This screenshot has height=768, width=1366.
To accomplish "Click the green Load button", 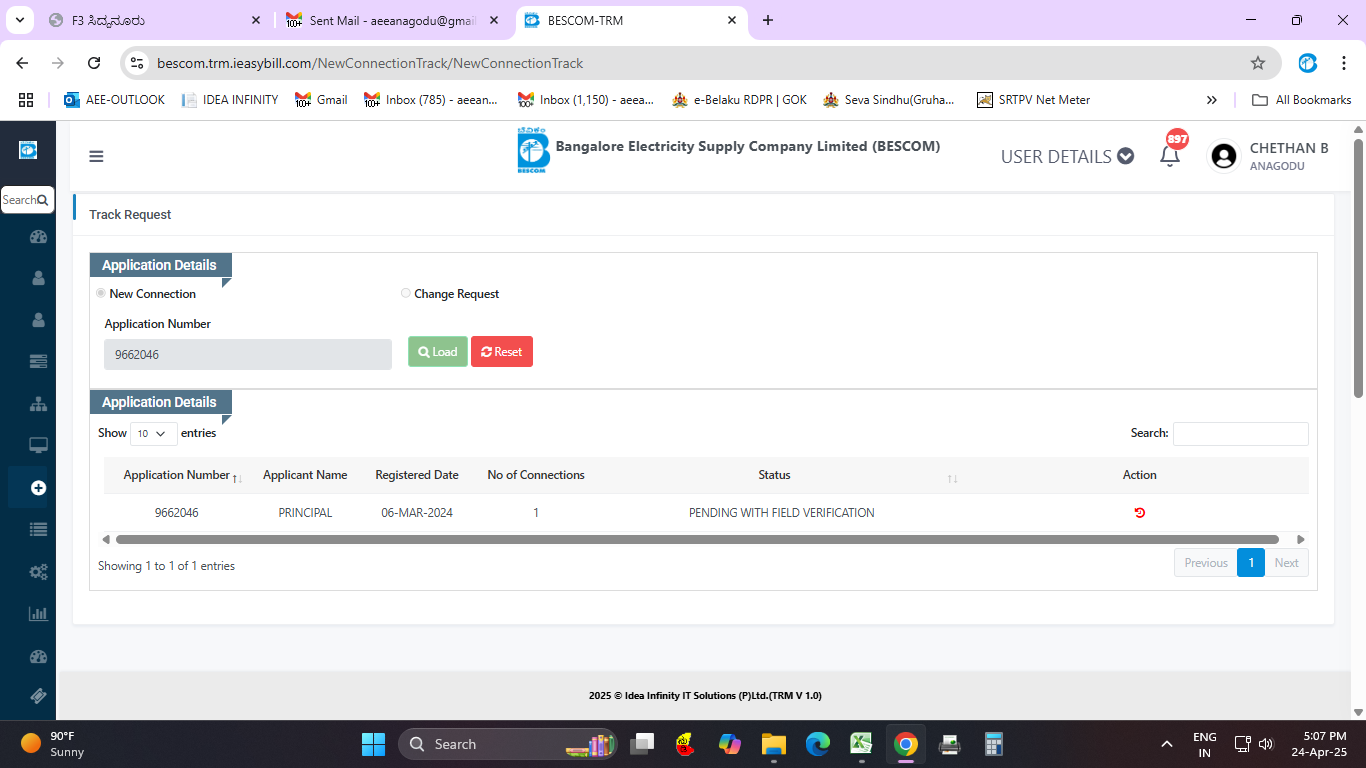I will click(x=438, y=352).
